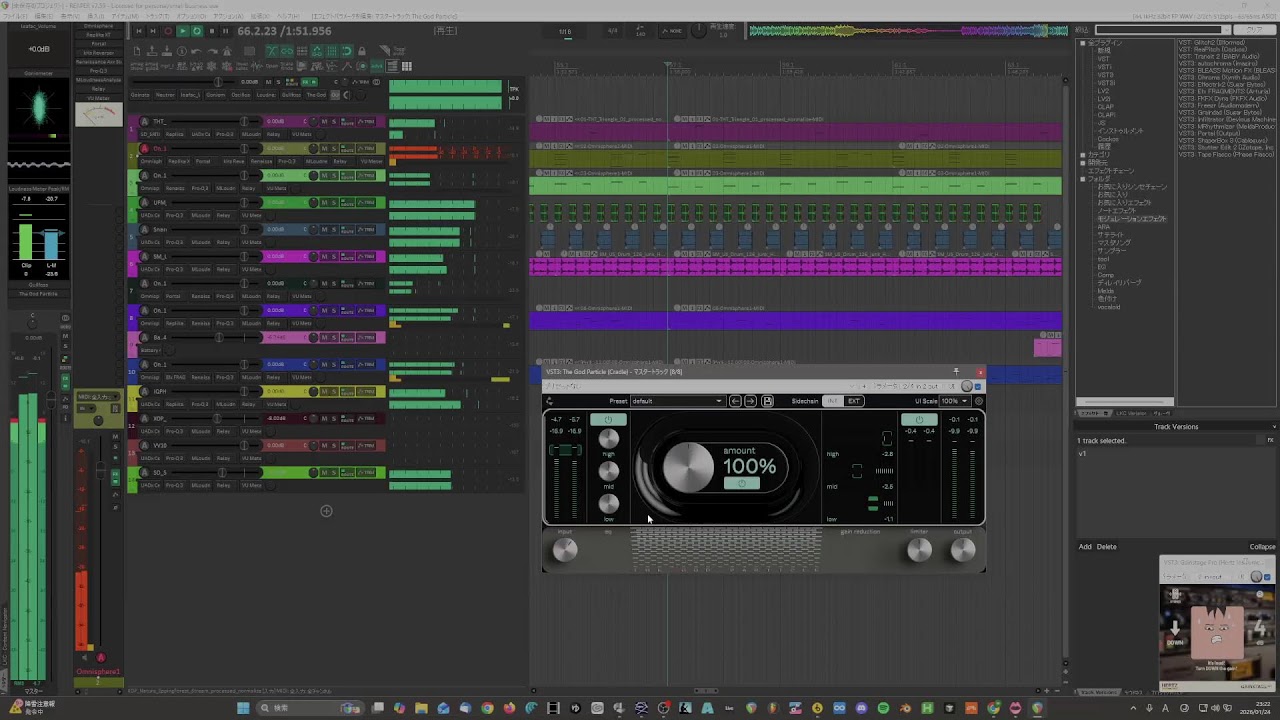Pin the God Particle plugin window
This screenshot has height=720, width=1280.
click(955, 372)
